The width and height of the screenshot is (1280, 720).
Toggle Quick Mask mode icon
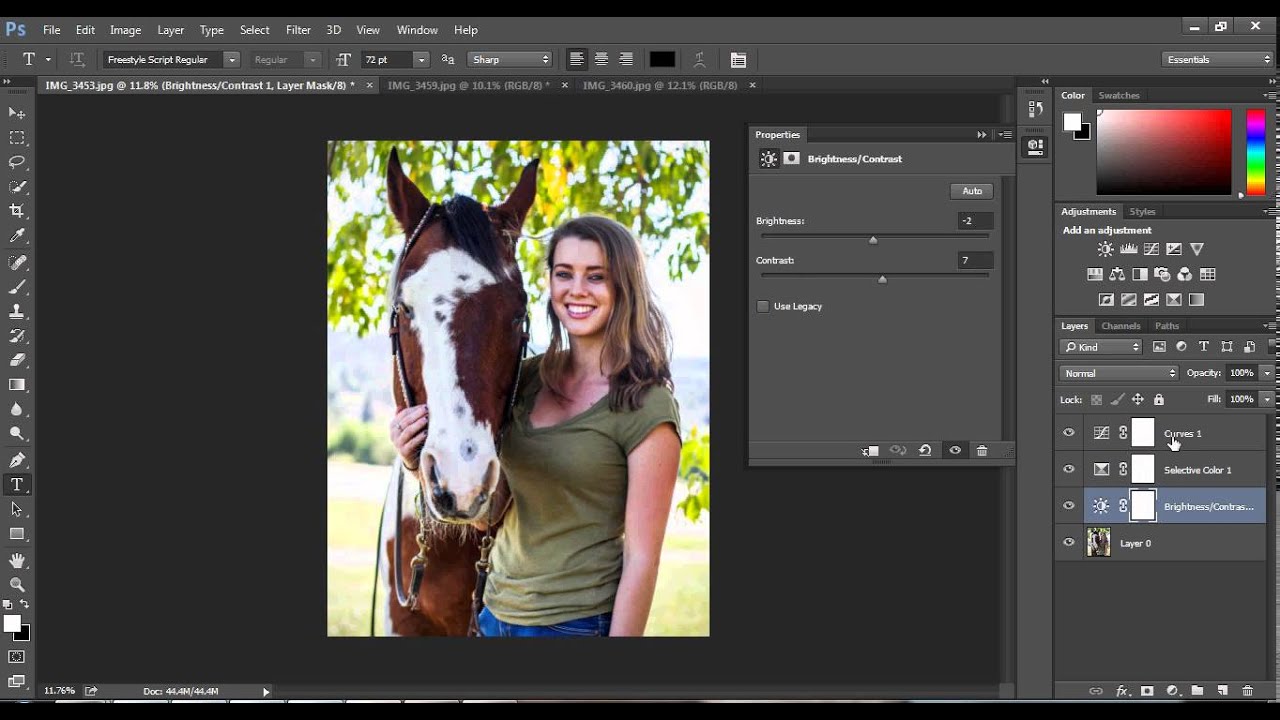pyautogui.click(x=17, y=657)
